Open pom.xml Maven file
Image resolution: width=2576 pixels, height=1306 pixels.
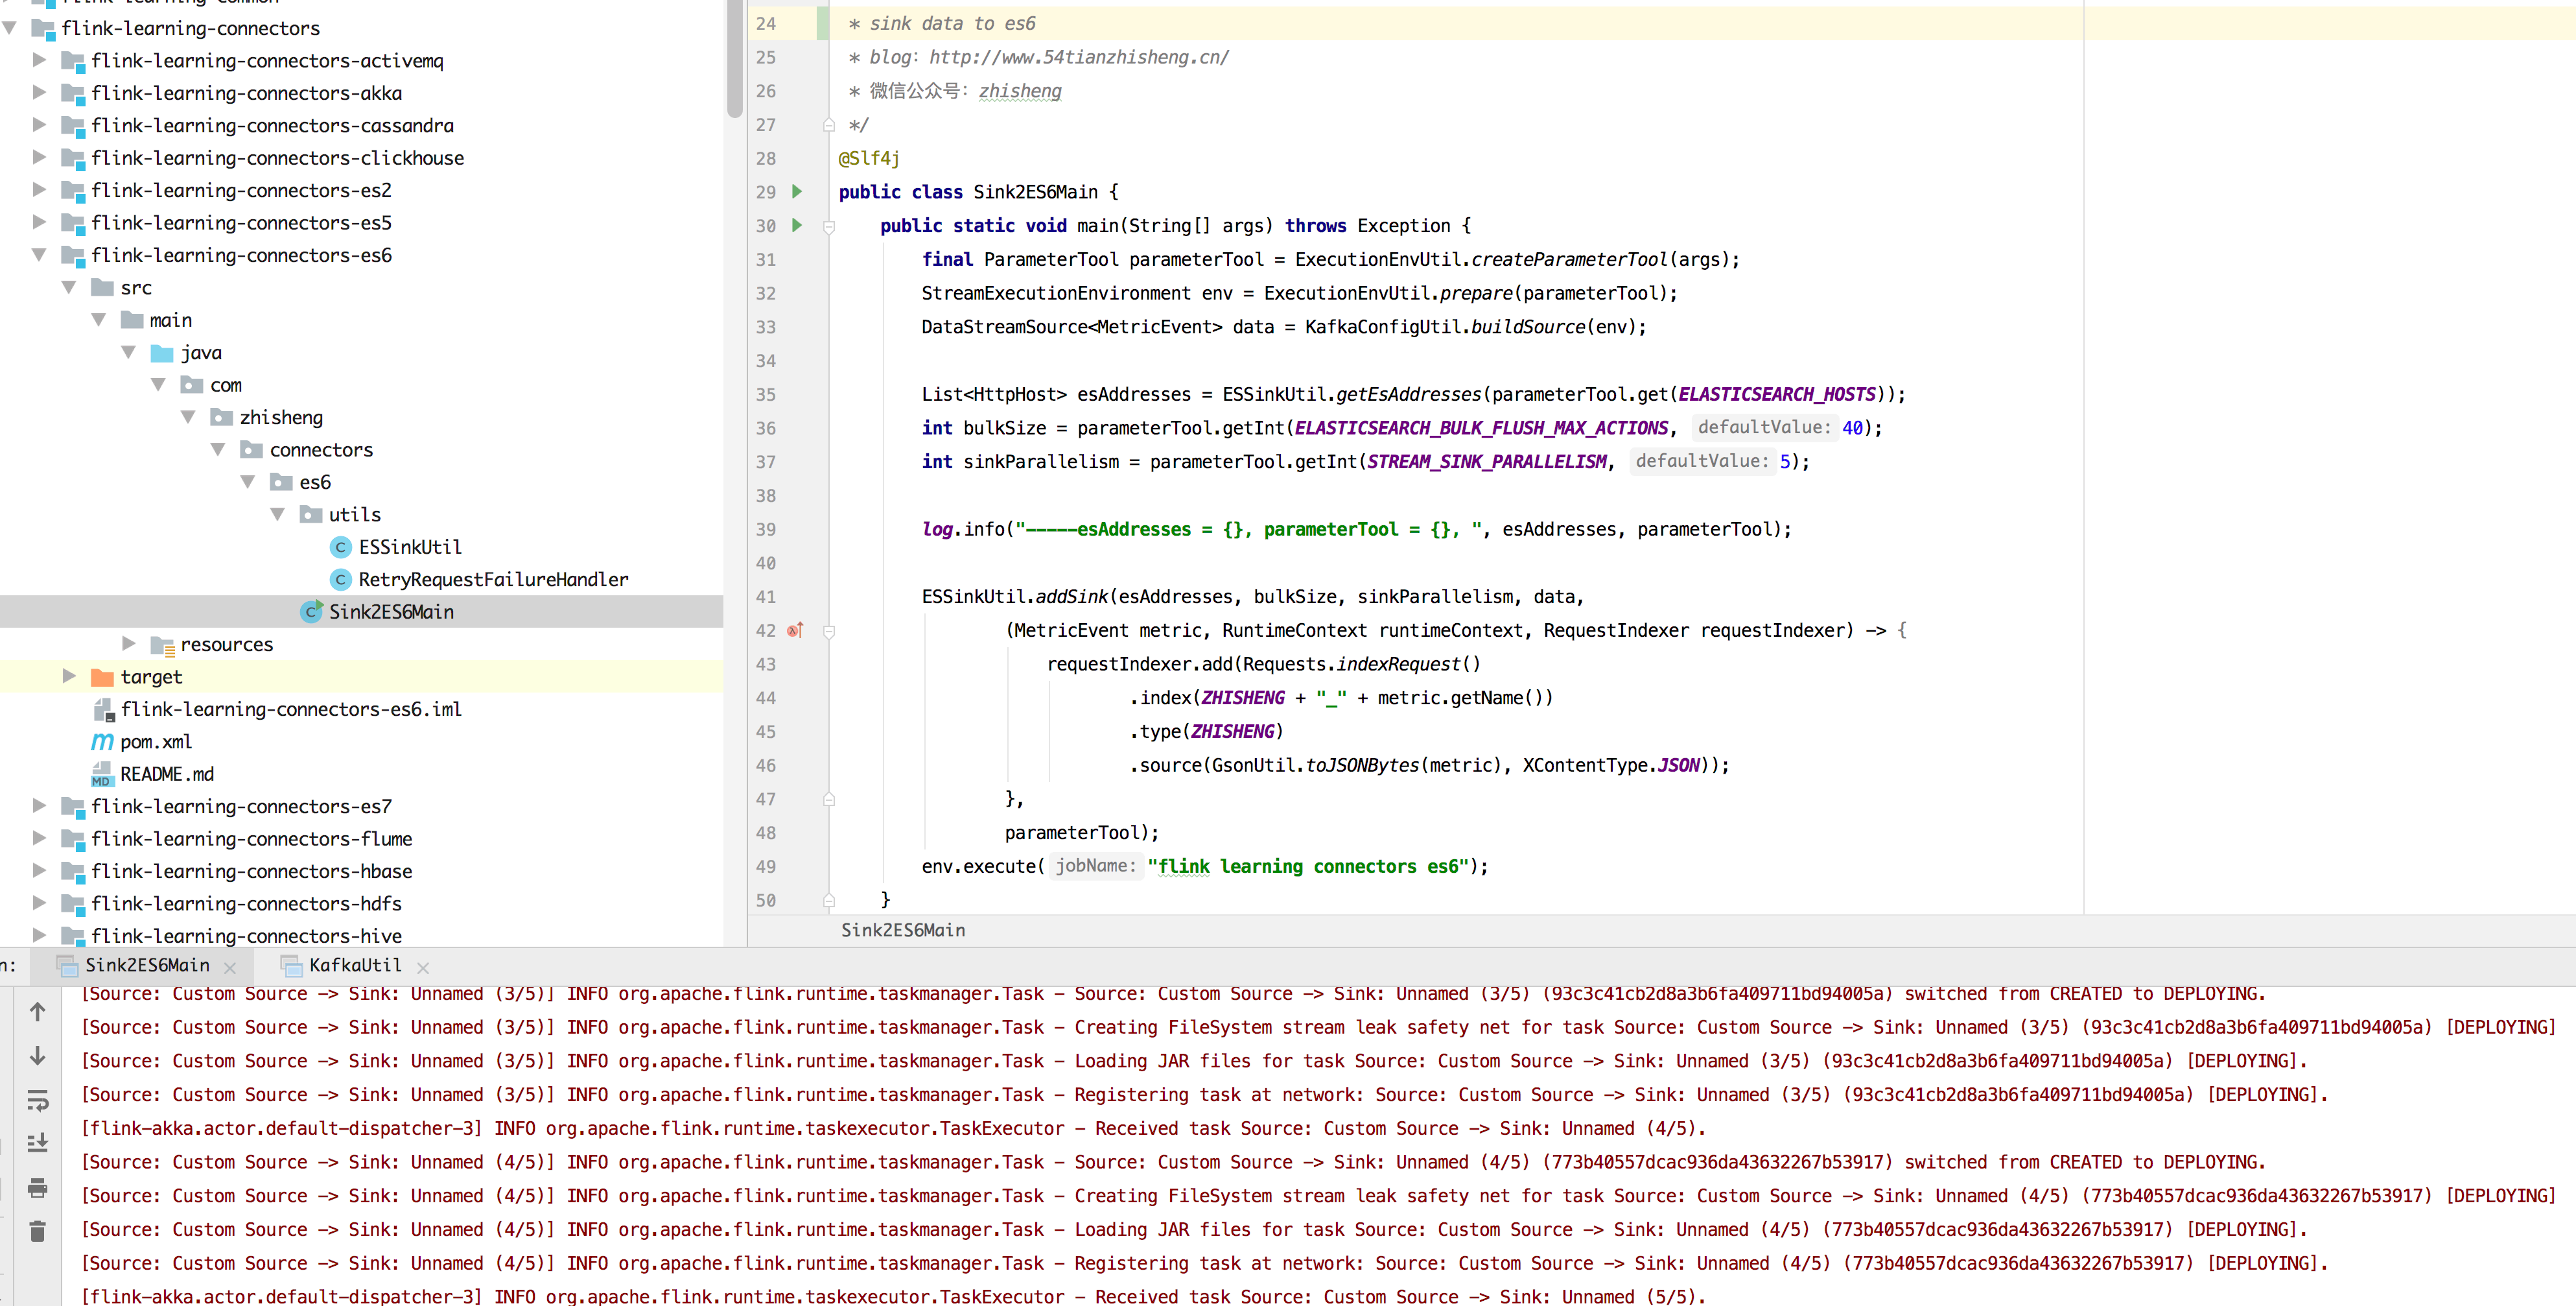tap(156, 742)
